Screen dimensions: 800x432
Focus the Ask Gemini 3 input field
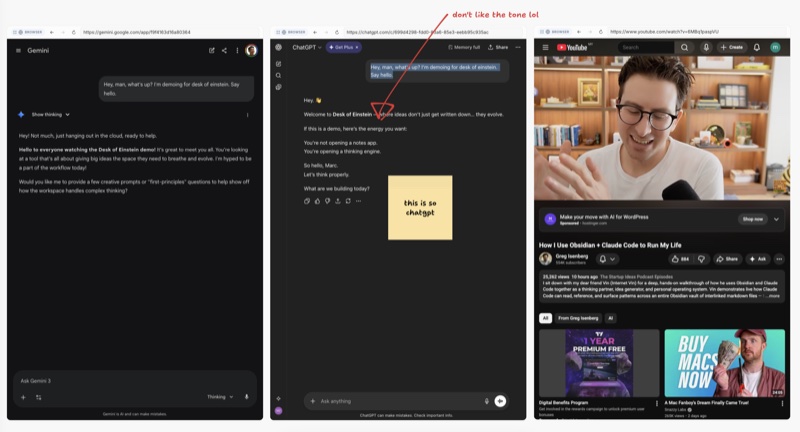coord(135,381)
